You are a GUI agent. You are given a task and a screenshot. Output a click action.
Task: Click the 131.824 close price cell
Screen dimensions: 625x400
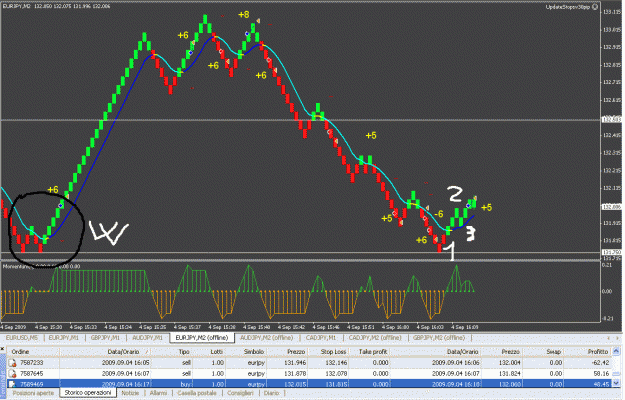[509, 374]
